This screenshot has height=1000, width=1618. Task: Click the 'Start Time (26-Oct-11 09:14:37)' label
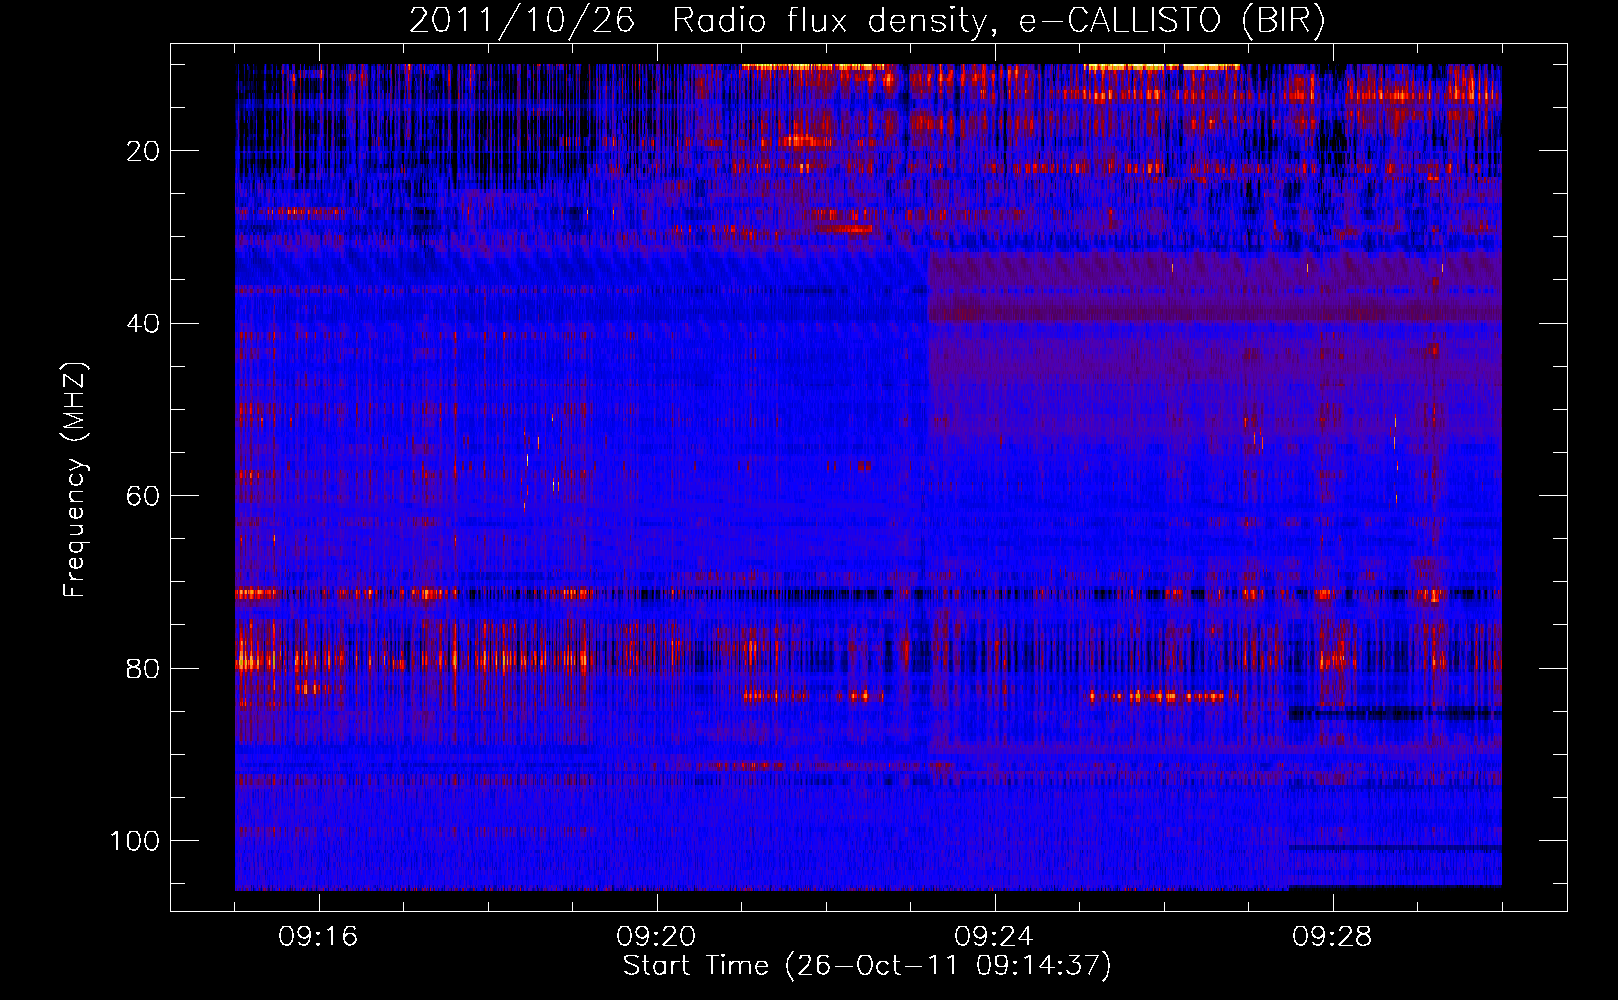point(867,966)
